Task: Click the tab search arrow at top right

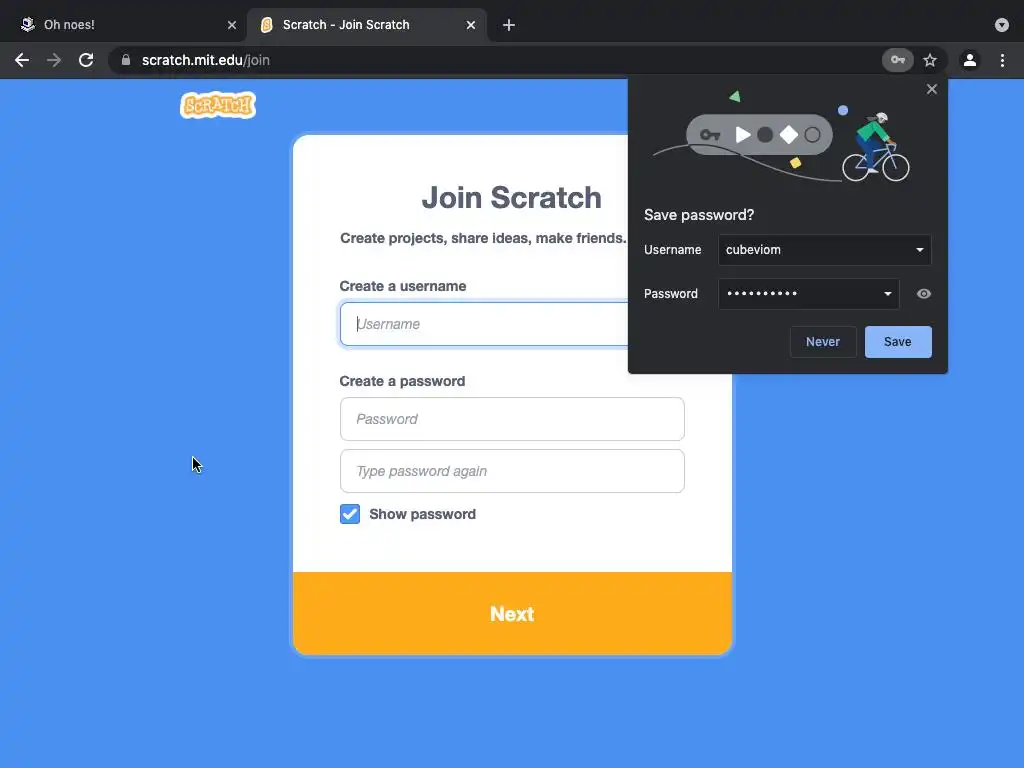Action: click(x=1002, y=25)
